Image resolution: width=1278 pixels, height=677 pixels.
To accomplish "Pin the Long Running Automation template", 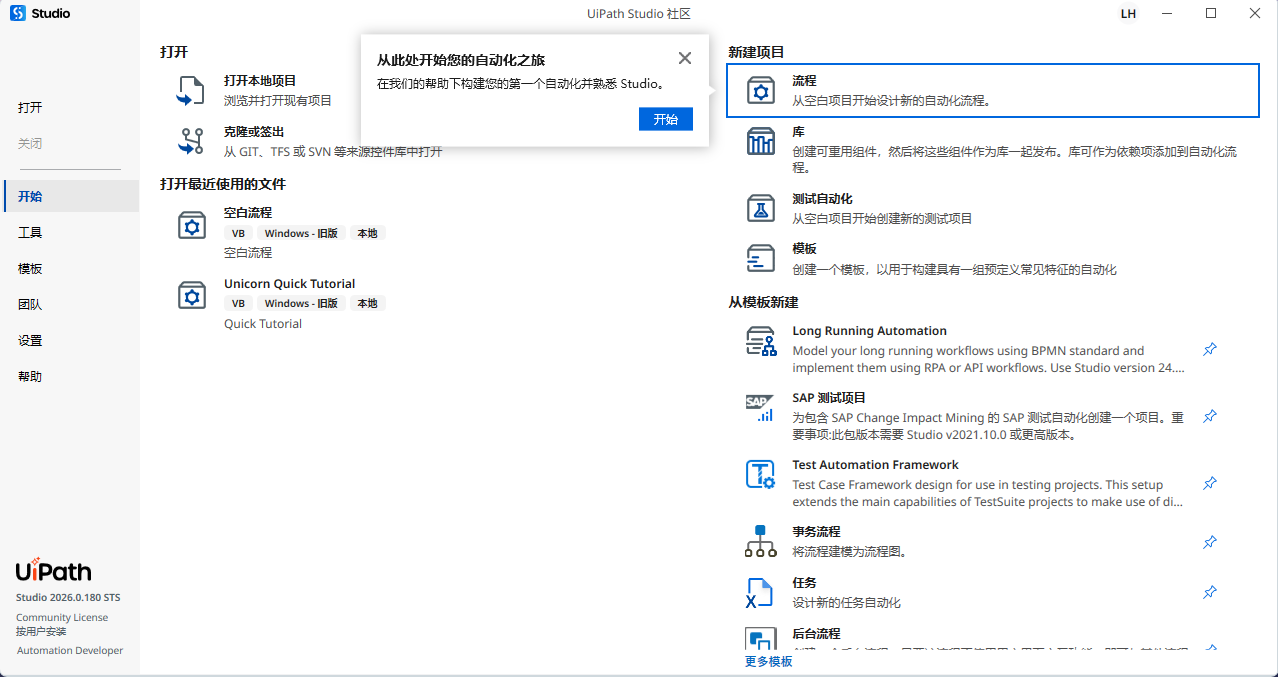I will click(1210, 350).
